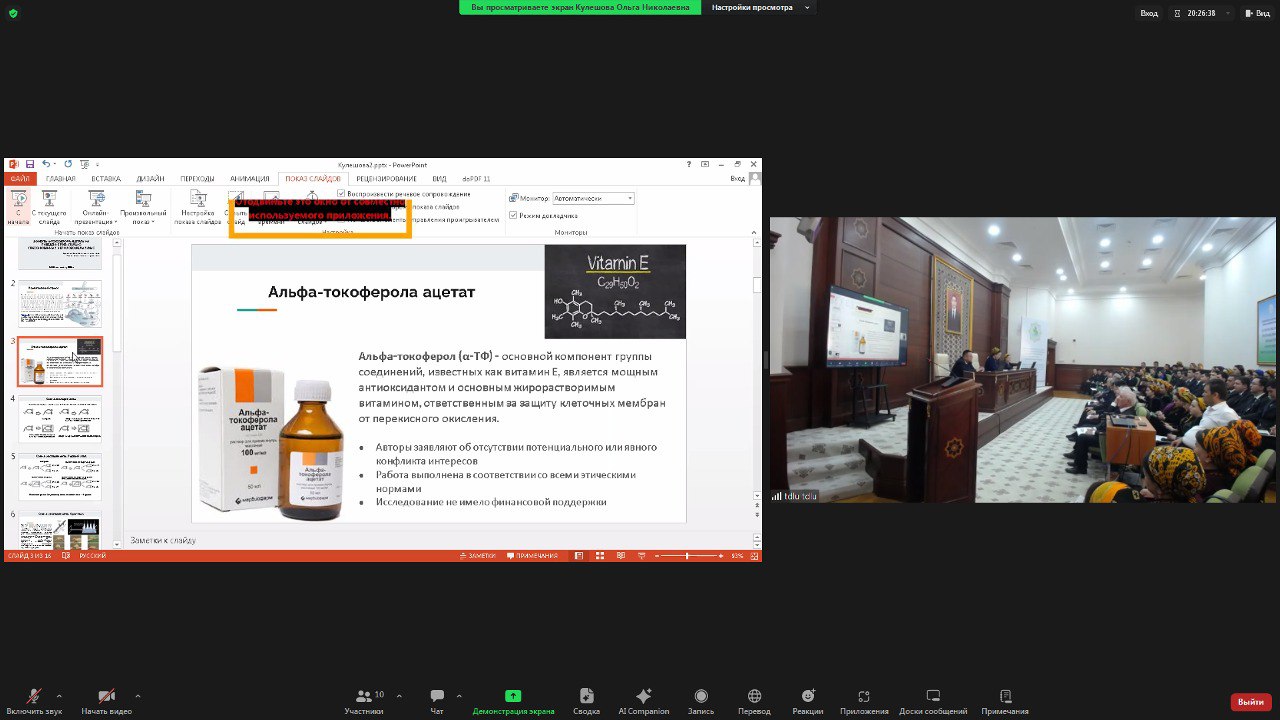Image resolution: width=1280 pixels, height=720 pixels.
Task: Open the Доски сообщений whiteboards icon
Action: click(x=933, y=696)
